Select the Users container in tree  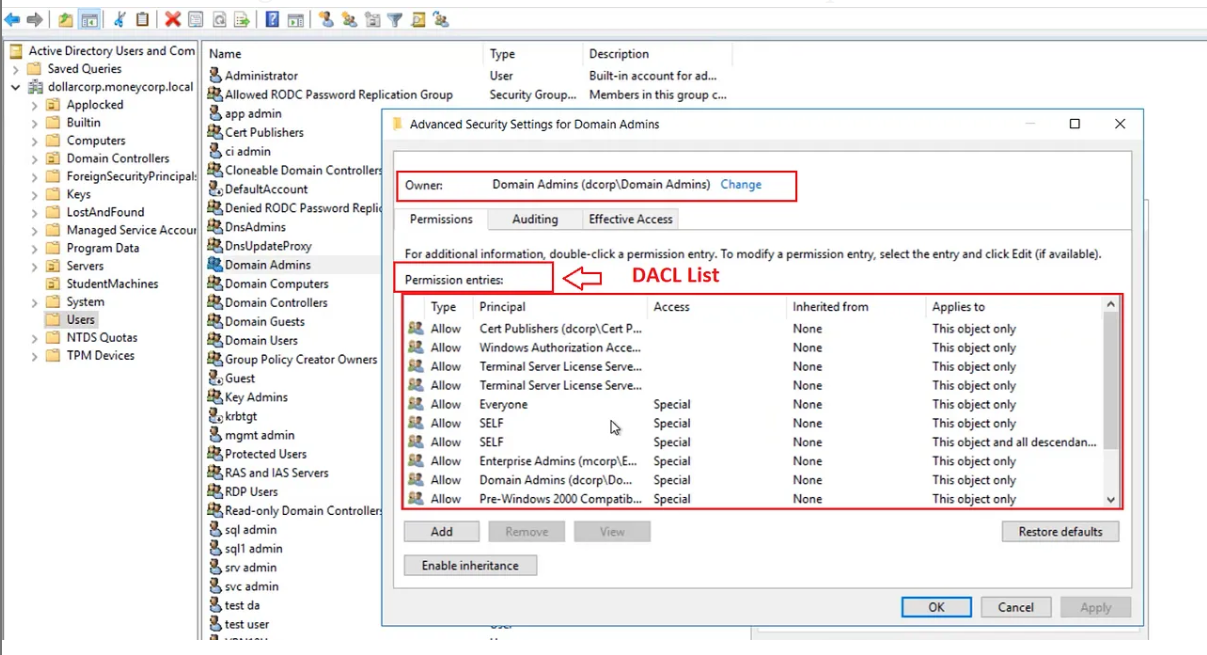(x=80, y=320)
